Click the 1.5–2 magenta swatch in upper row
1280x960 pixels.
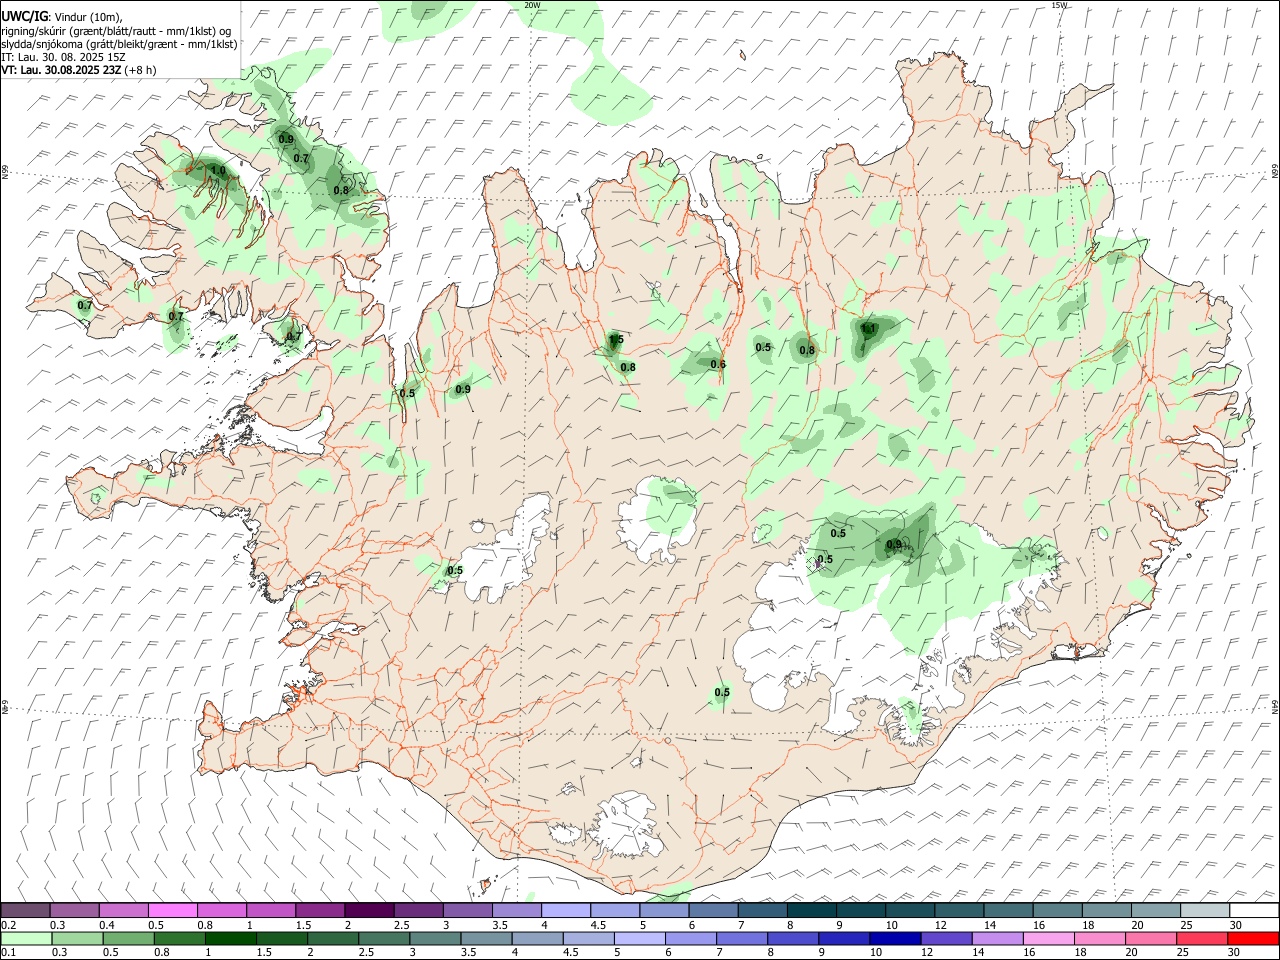[x=320, y=911]
